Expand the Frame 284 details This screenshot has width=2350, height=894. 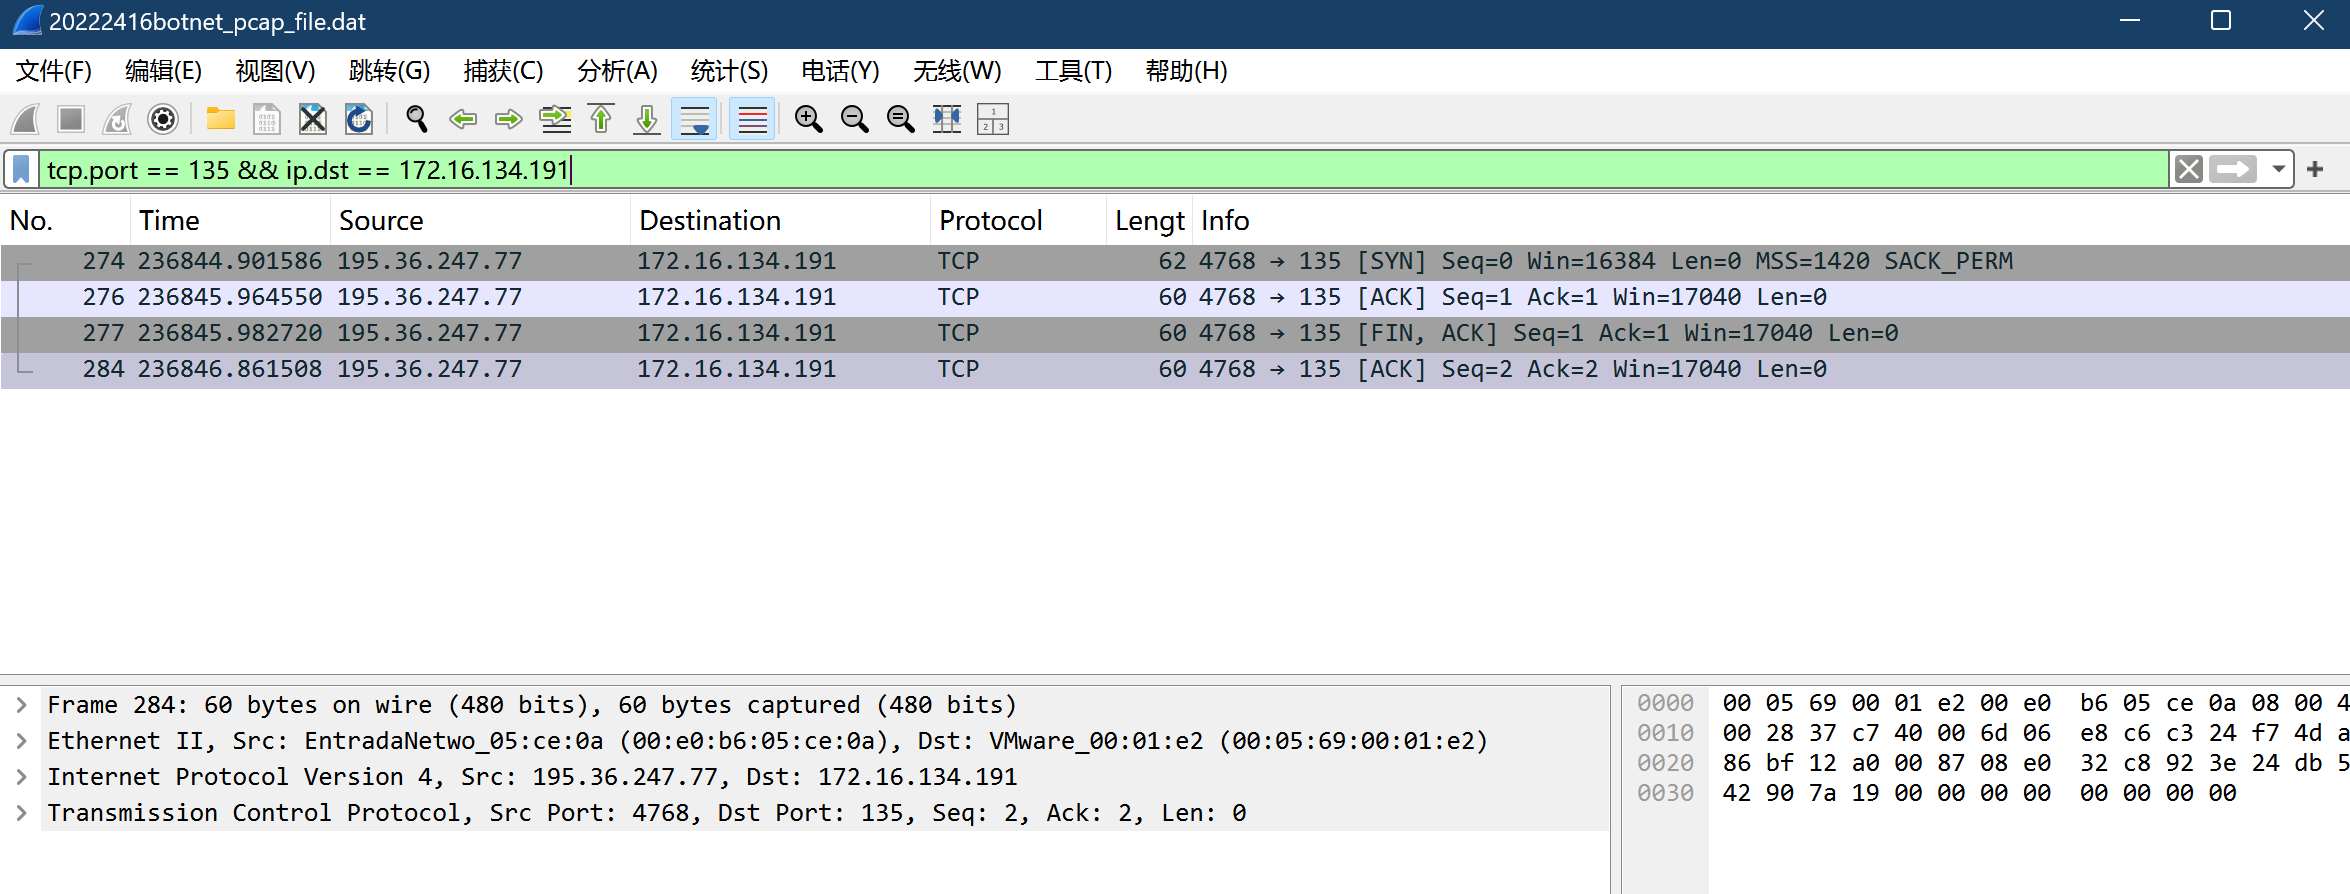pyautogui.click(x=21, y=705)
